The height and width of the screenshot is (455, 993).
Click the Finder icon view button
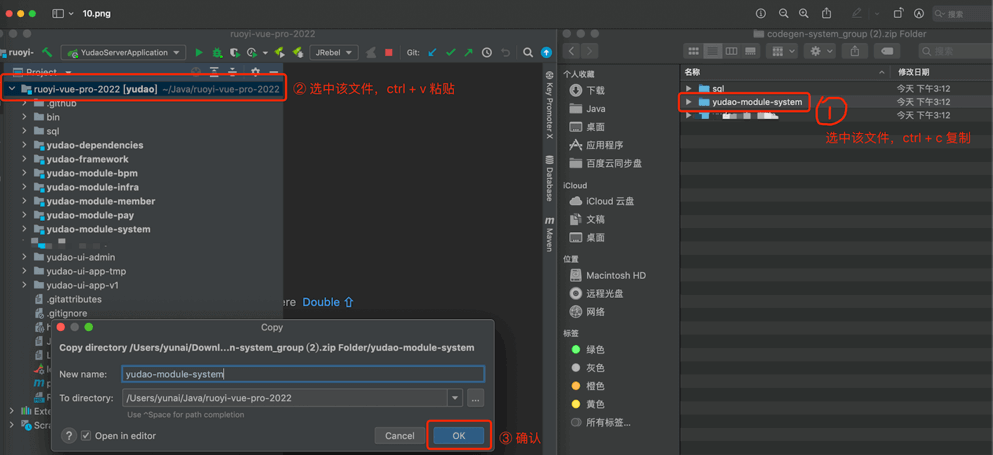[x=693, y=51]
